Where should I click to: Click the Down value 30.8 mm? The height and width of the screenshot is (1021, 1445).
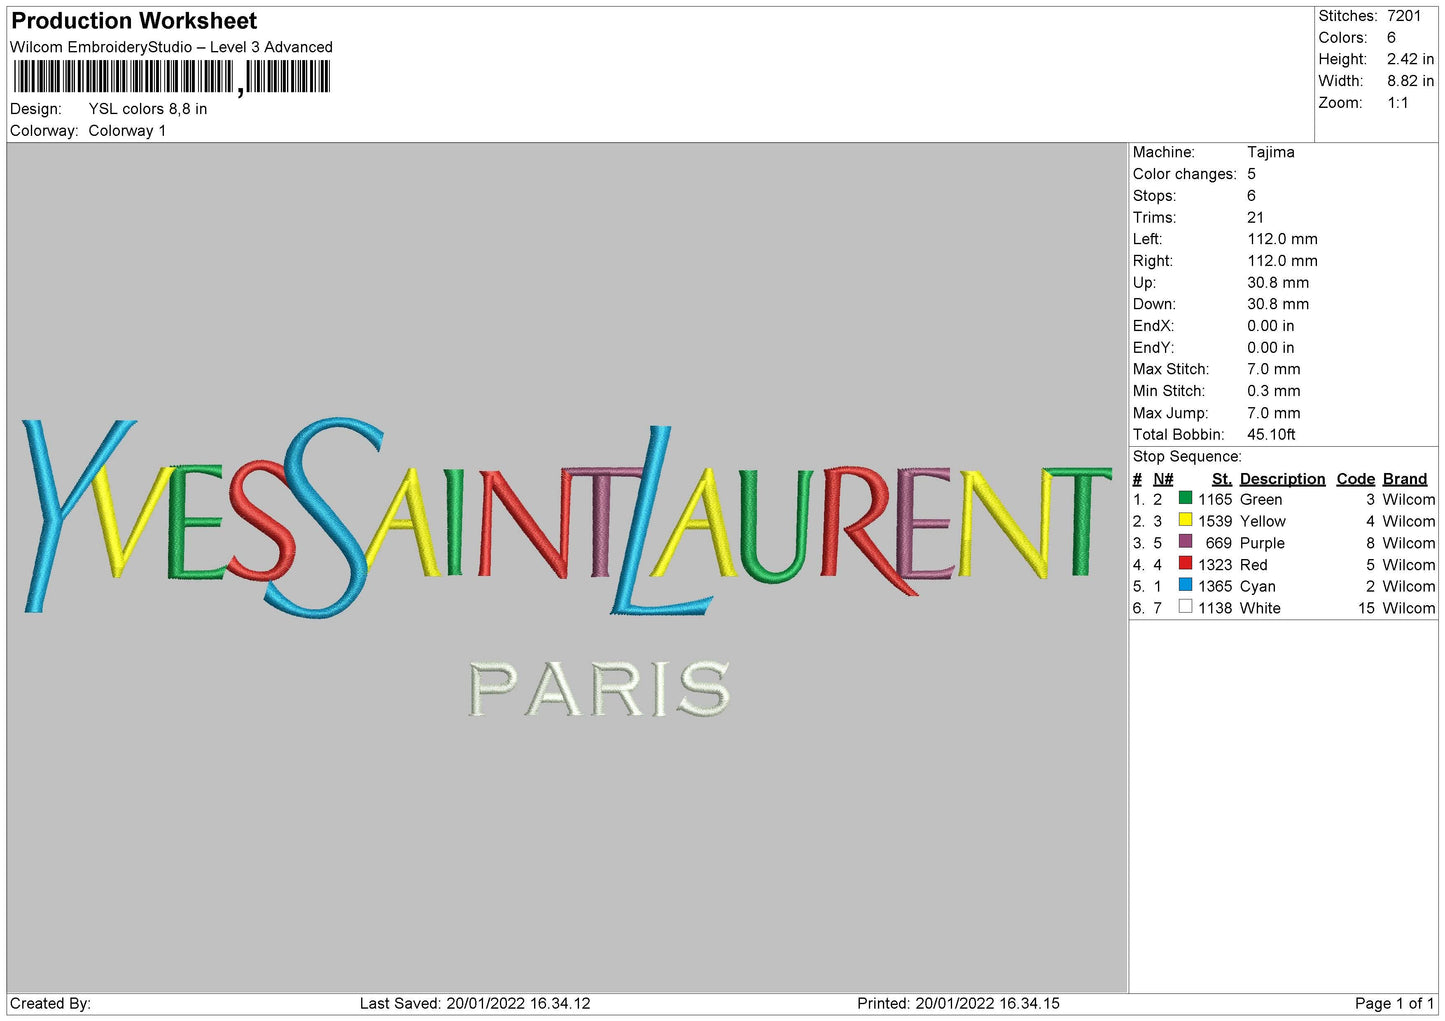[x=1278, y=304]
